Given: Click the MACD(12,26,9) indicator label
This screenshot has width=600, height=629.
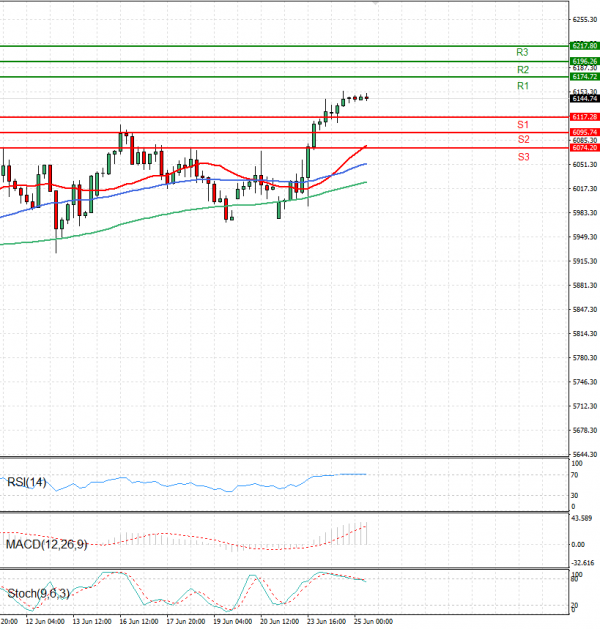Looking at the screenshot, I should [47, 545].
